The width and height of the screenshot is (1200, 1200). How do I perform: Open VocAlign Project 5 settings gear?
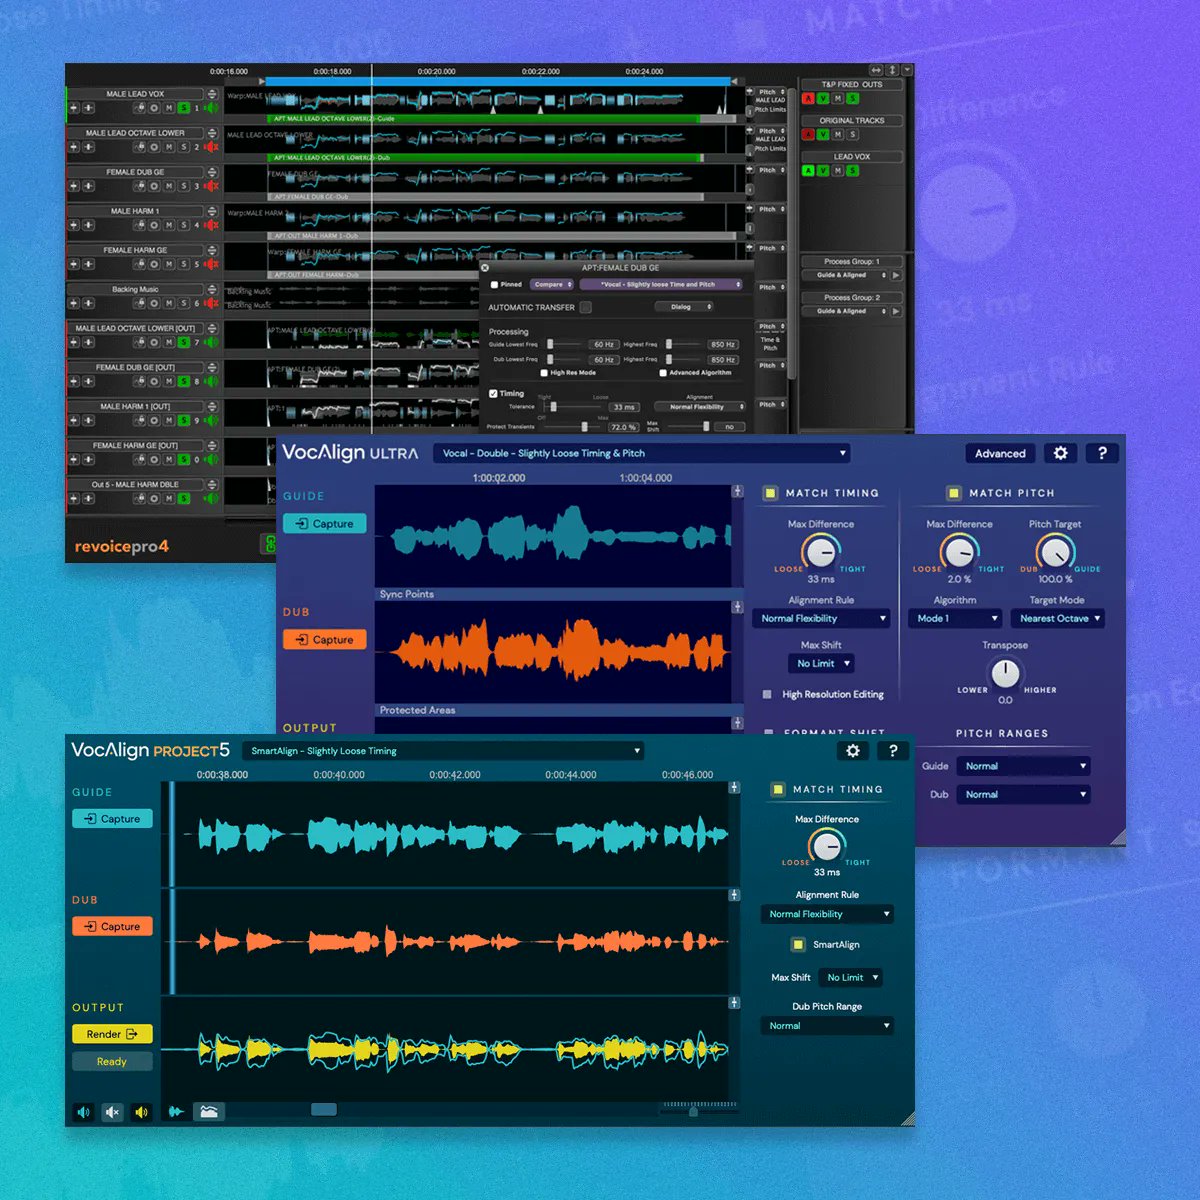[x=853, y=751]
